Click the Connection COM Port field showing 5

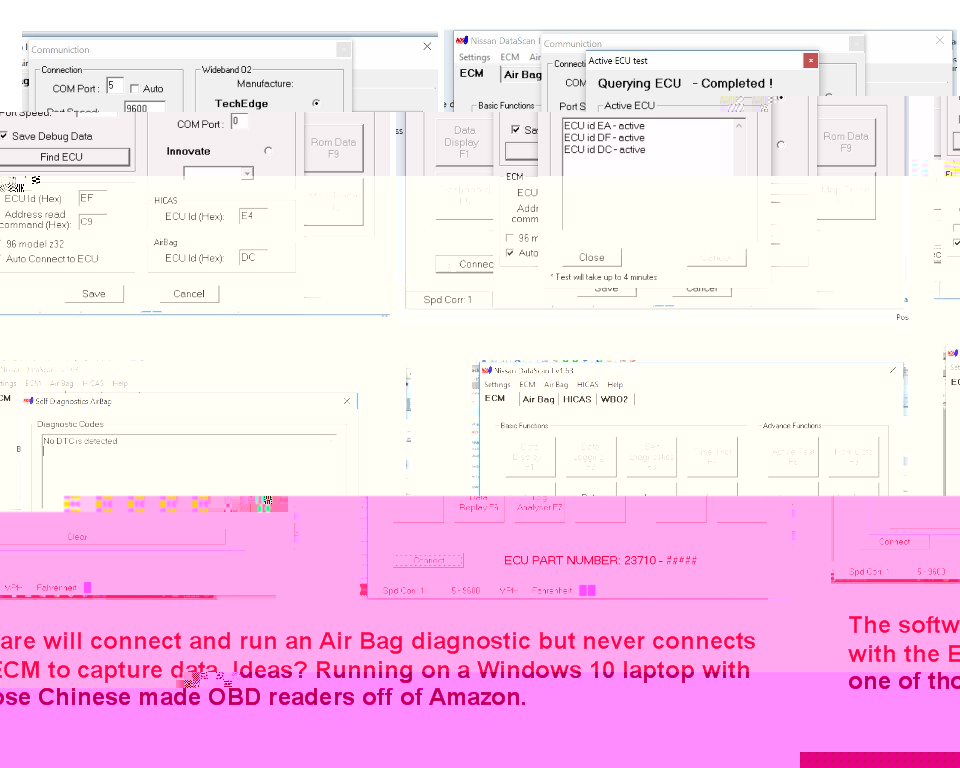(x=114, y=86)
